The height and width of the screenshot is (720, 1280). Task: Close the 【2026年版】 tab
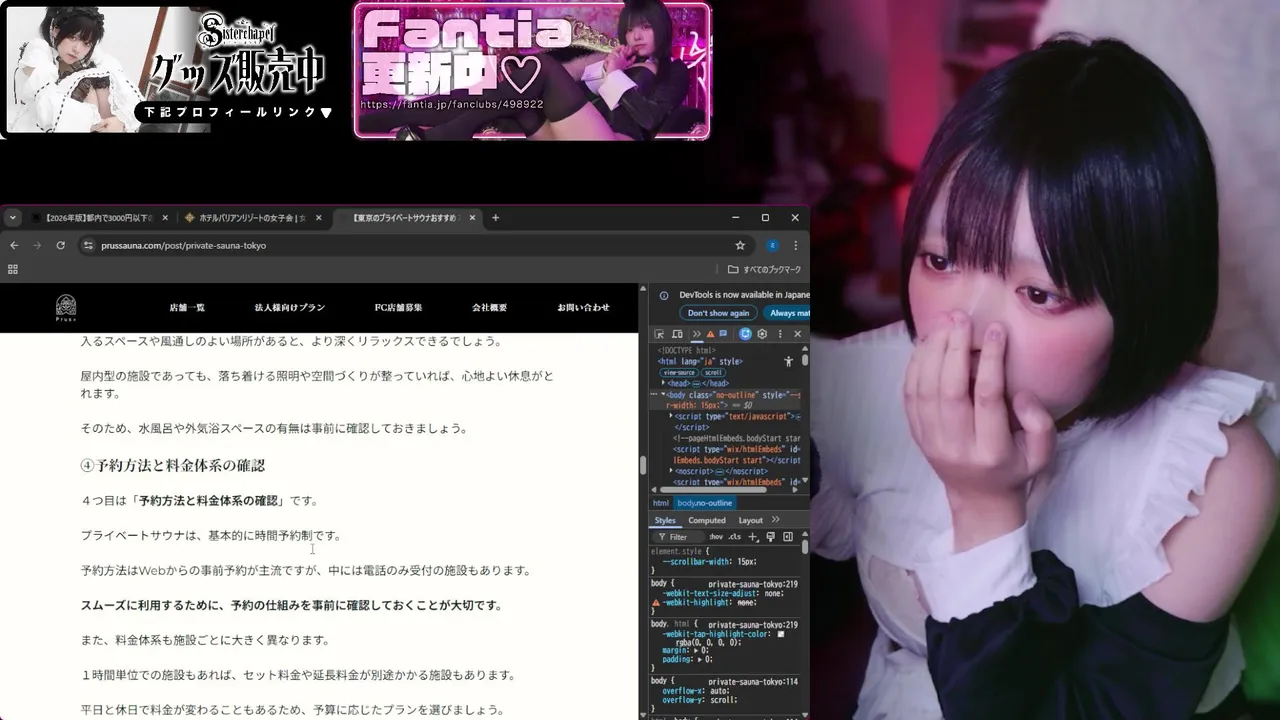pos(165,218)
